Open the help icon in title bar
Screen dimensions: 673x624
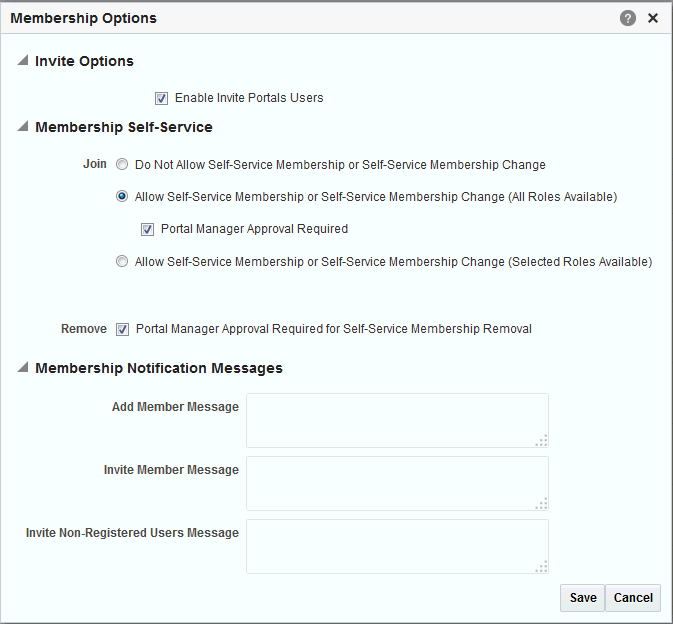[x=628, y=18]
